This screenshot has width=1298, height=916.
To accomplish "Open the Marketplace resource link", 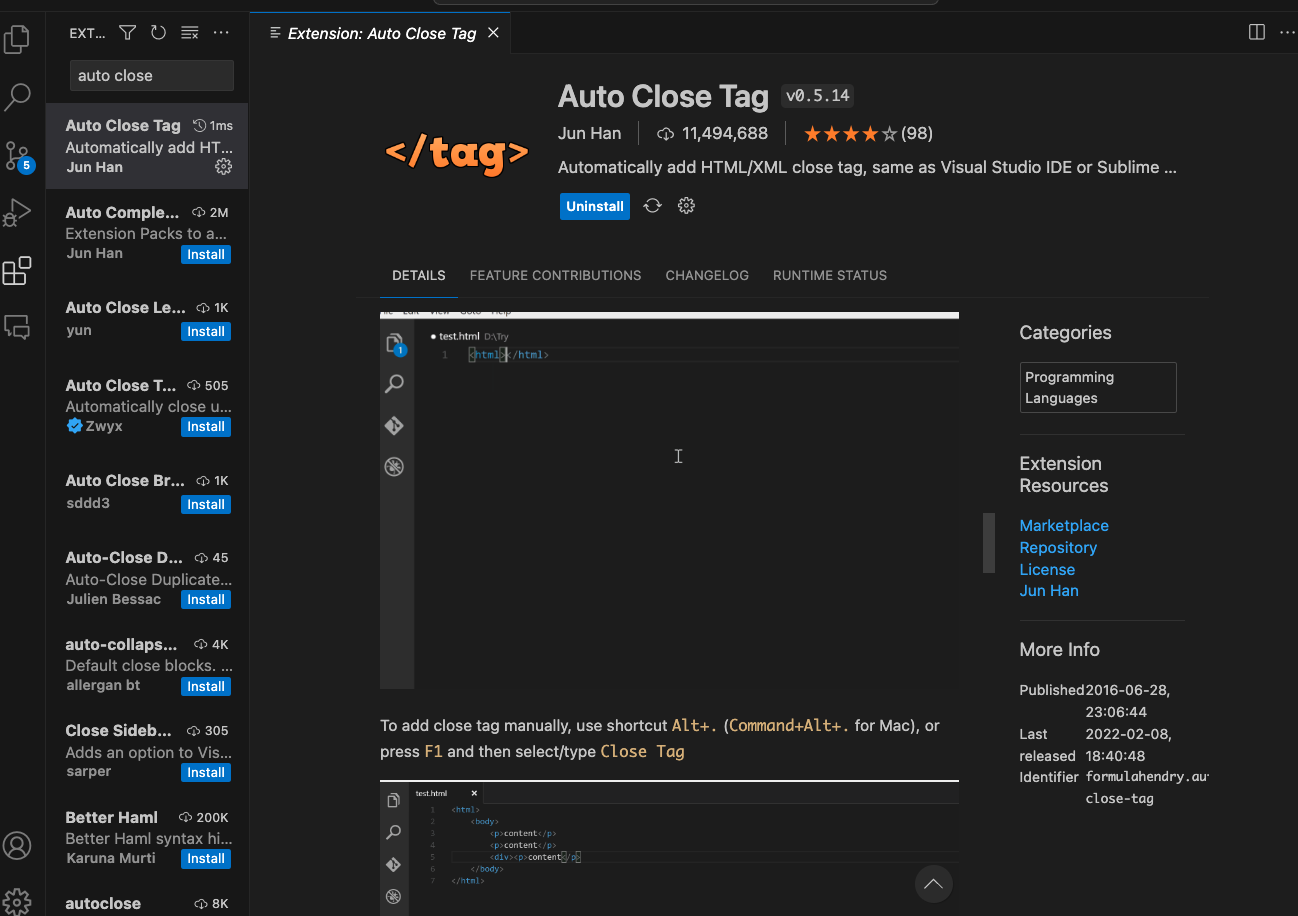I will click(1064, 525).
